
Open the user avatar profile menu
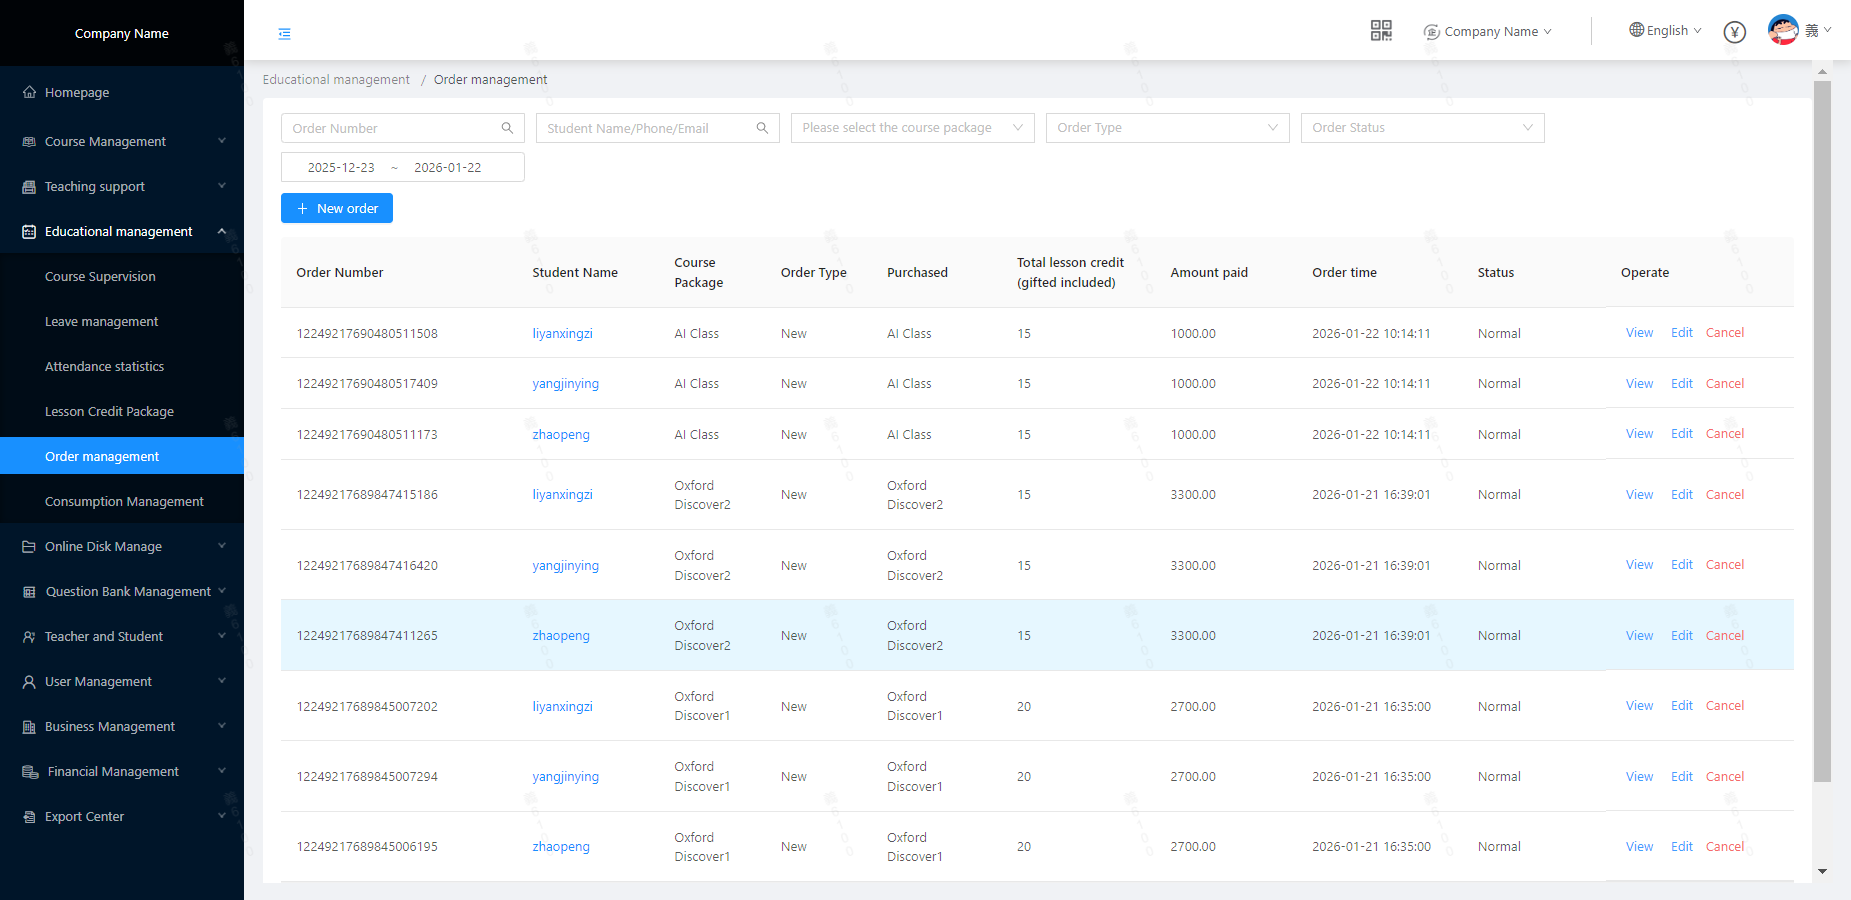[x=1783, y=30]
